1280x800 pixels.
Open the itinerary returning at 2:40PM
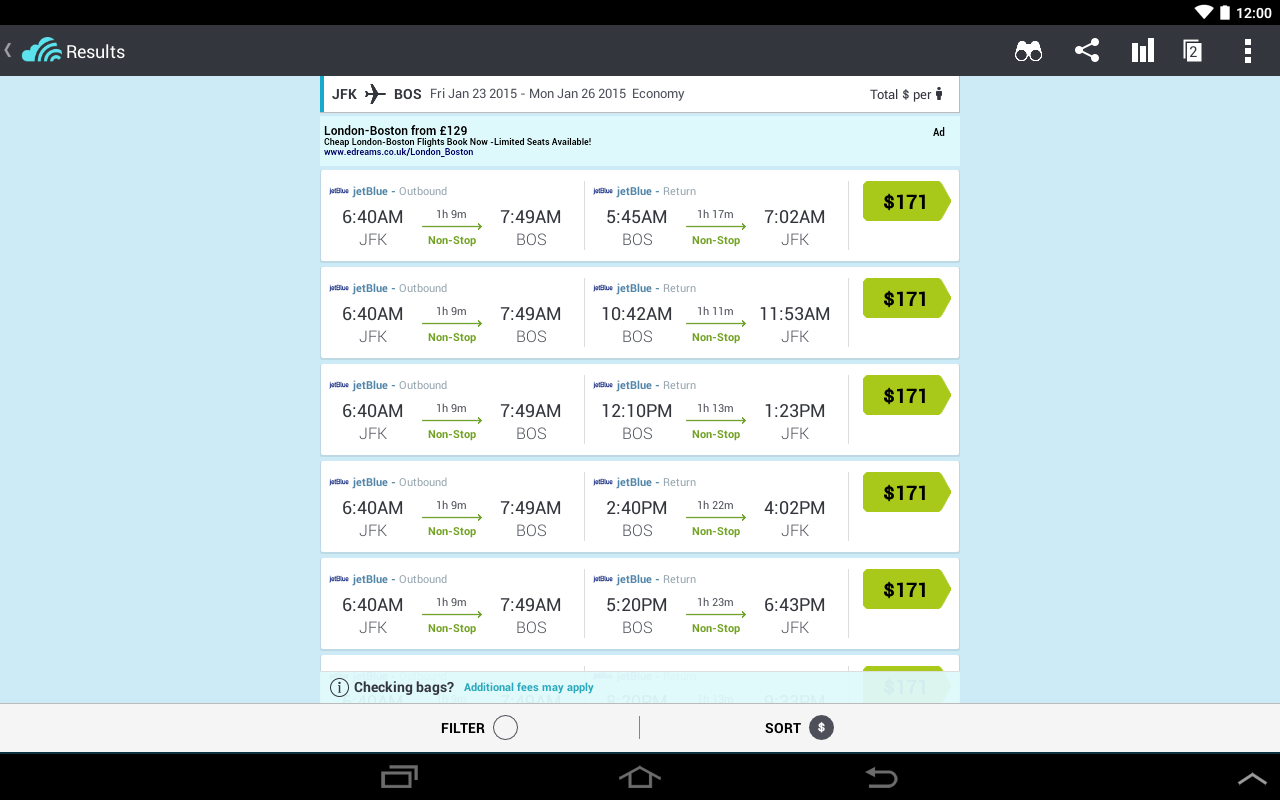pos(640,507)
